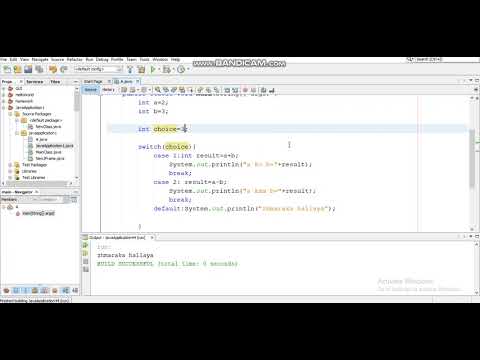Screen dimensions: 480x360
Task: Click the rightmost Navigator filter icon at bottom
Action: [x=75, y=291]
